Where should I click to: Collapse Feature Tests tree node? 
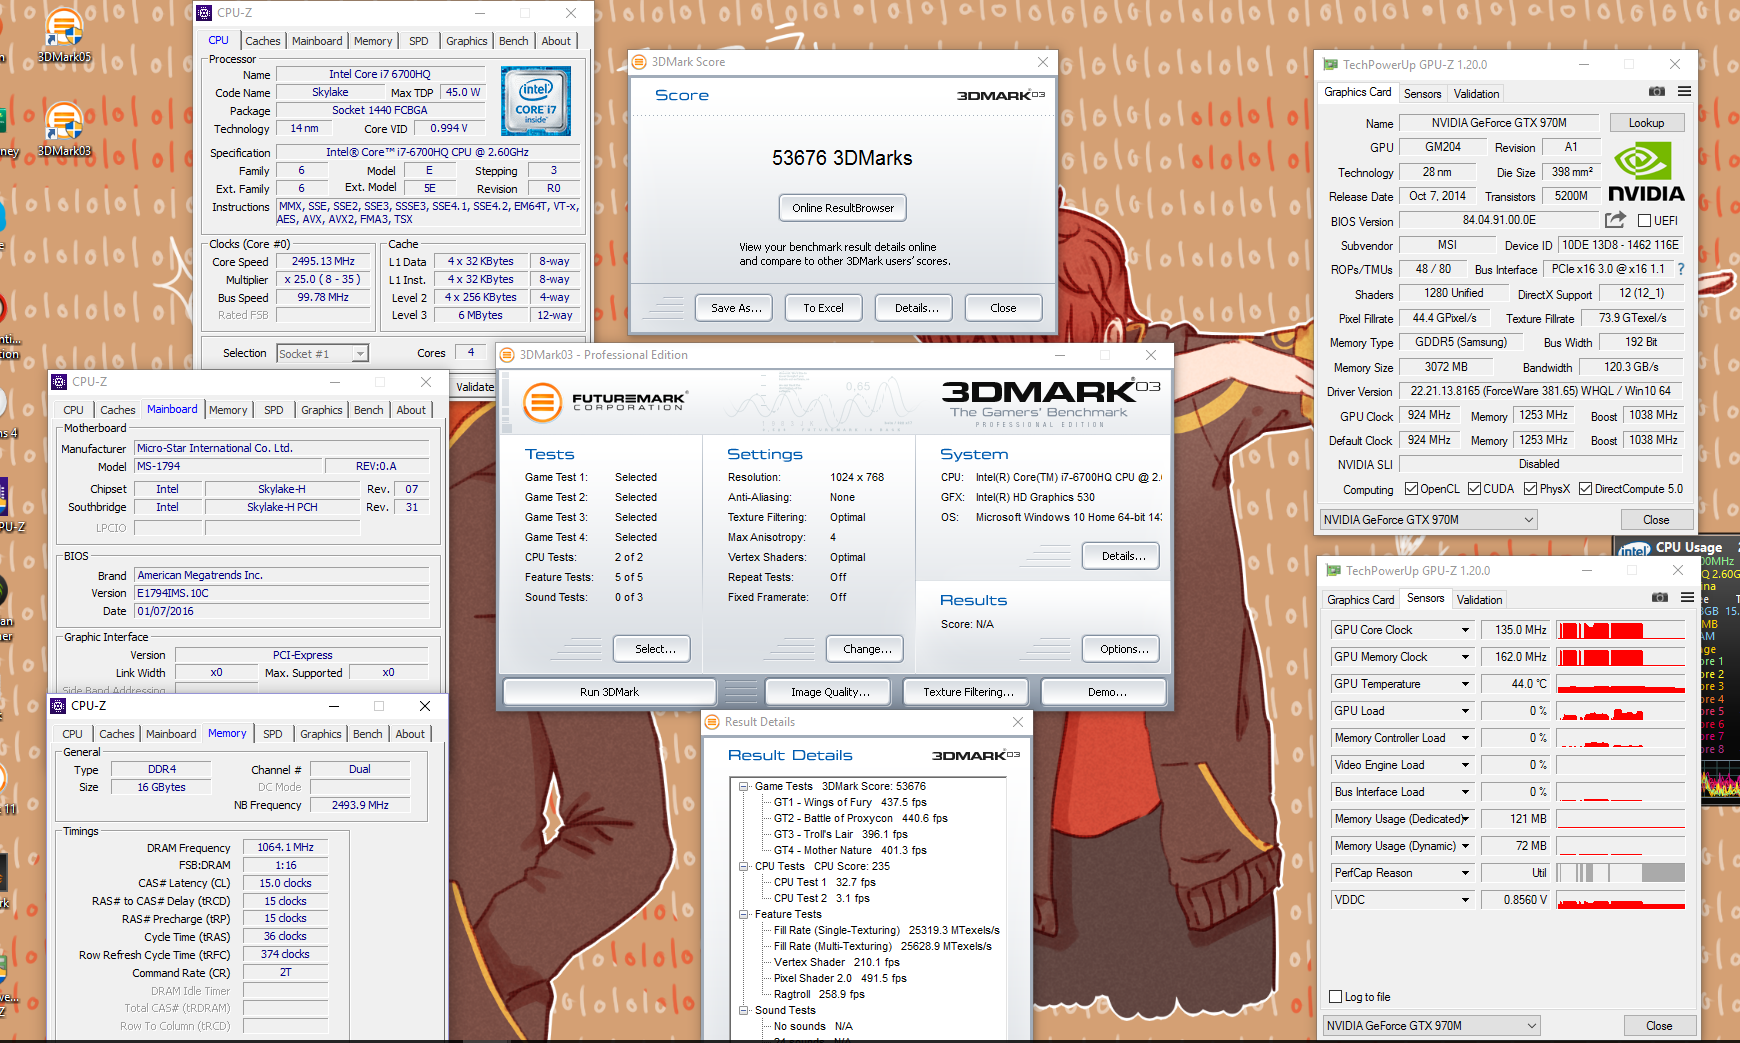point(744,914)
